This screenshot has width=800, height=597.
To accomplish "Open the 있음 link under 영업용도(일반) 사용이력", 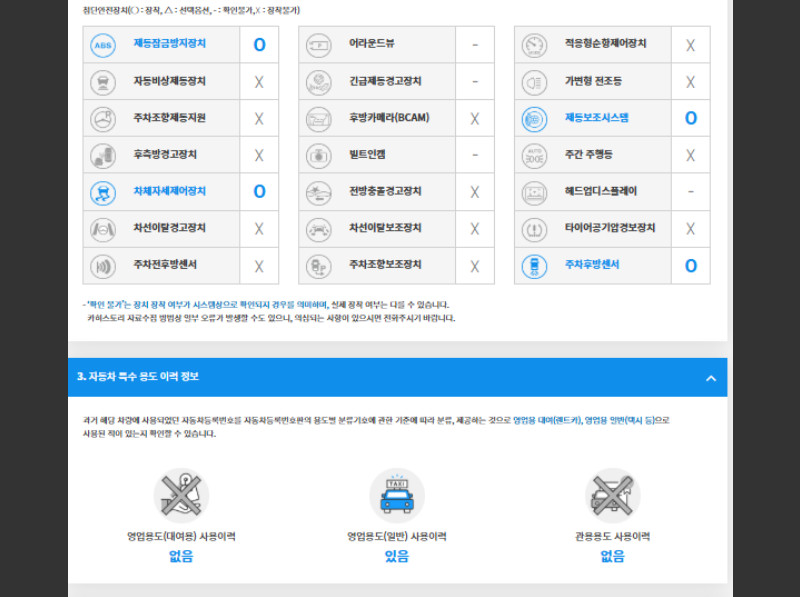I will point(396,555).
